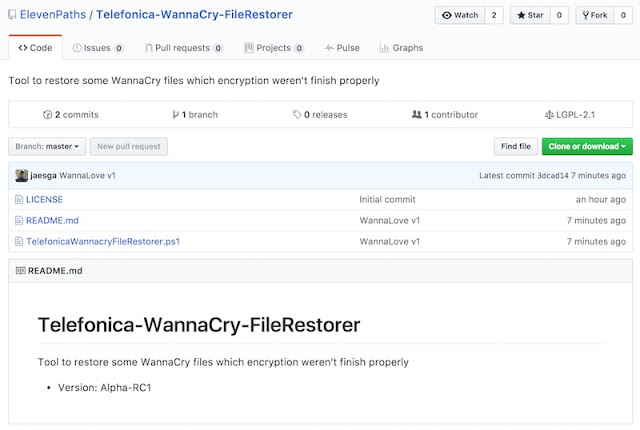The height and width of the screenshot is (430, 640).
Task: Expand the Clone or download menu
Action: click(x=587, y=147)
